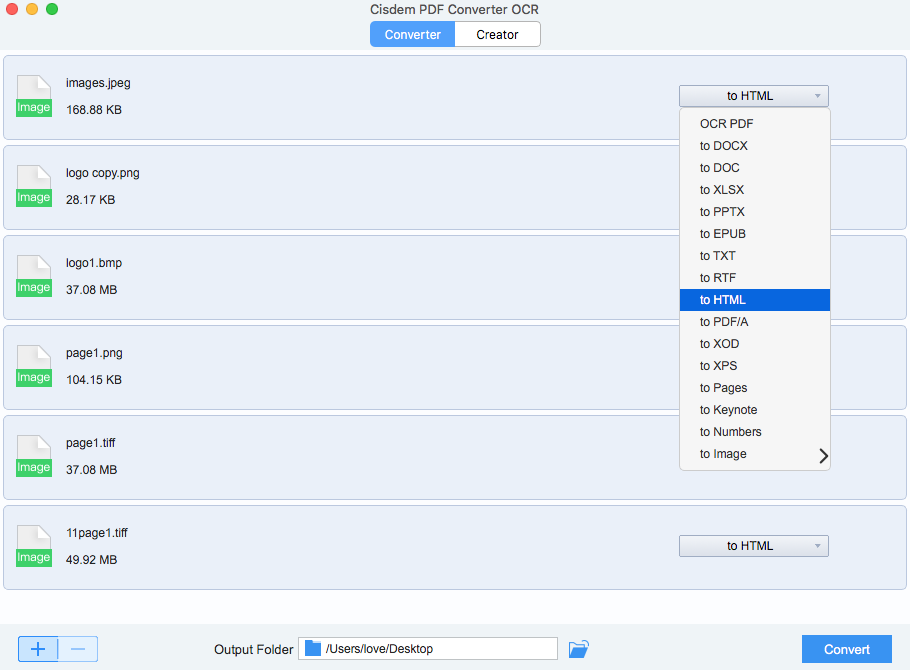Choose to Image from the format list
This screenshot has height=670, width=910.
[x=754, y=455]
